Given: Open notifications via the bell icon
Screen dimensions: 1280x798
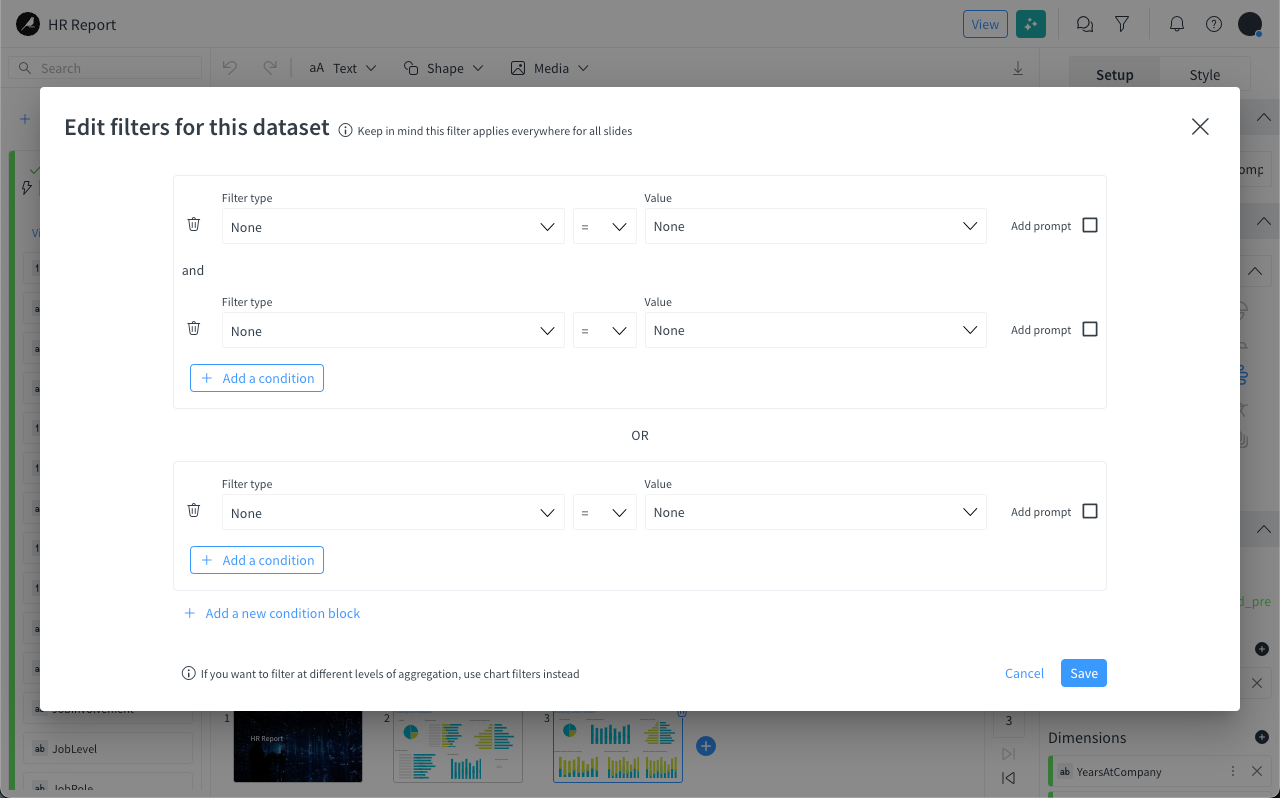Looking at the screenshot, I should pos(1176,24).
